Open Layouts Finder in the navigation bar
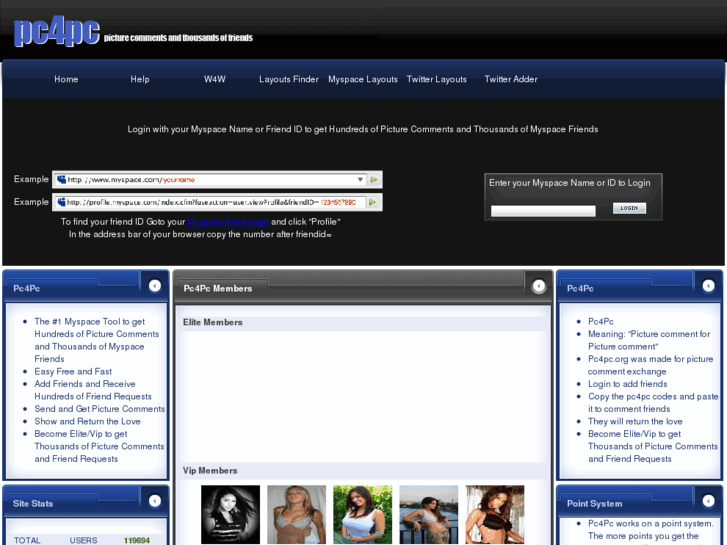This screenshot has width=727, height=545. click(289, 79)
